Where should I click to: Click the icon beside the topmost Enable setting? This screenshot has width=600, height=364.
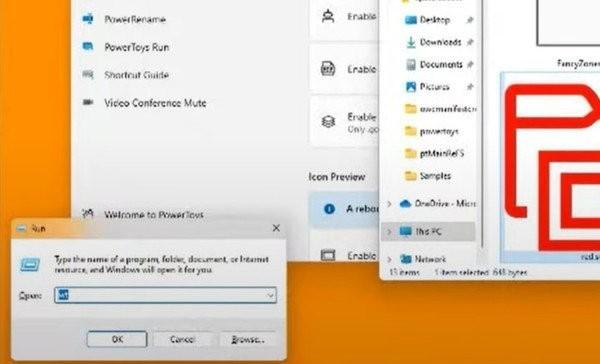click(x=328, y=16)
